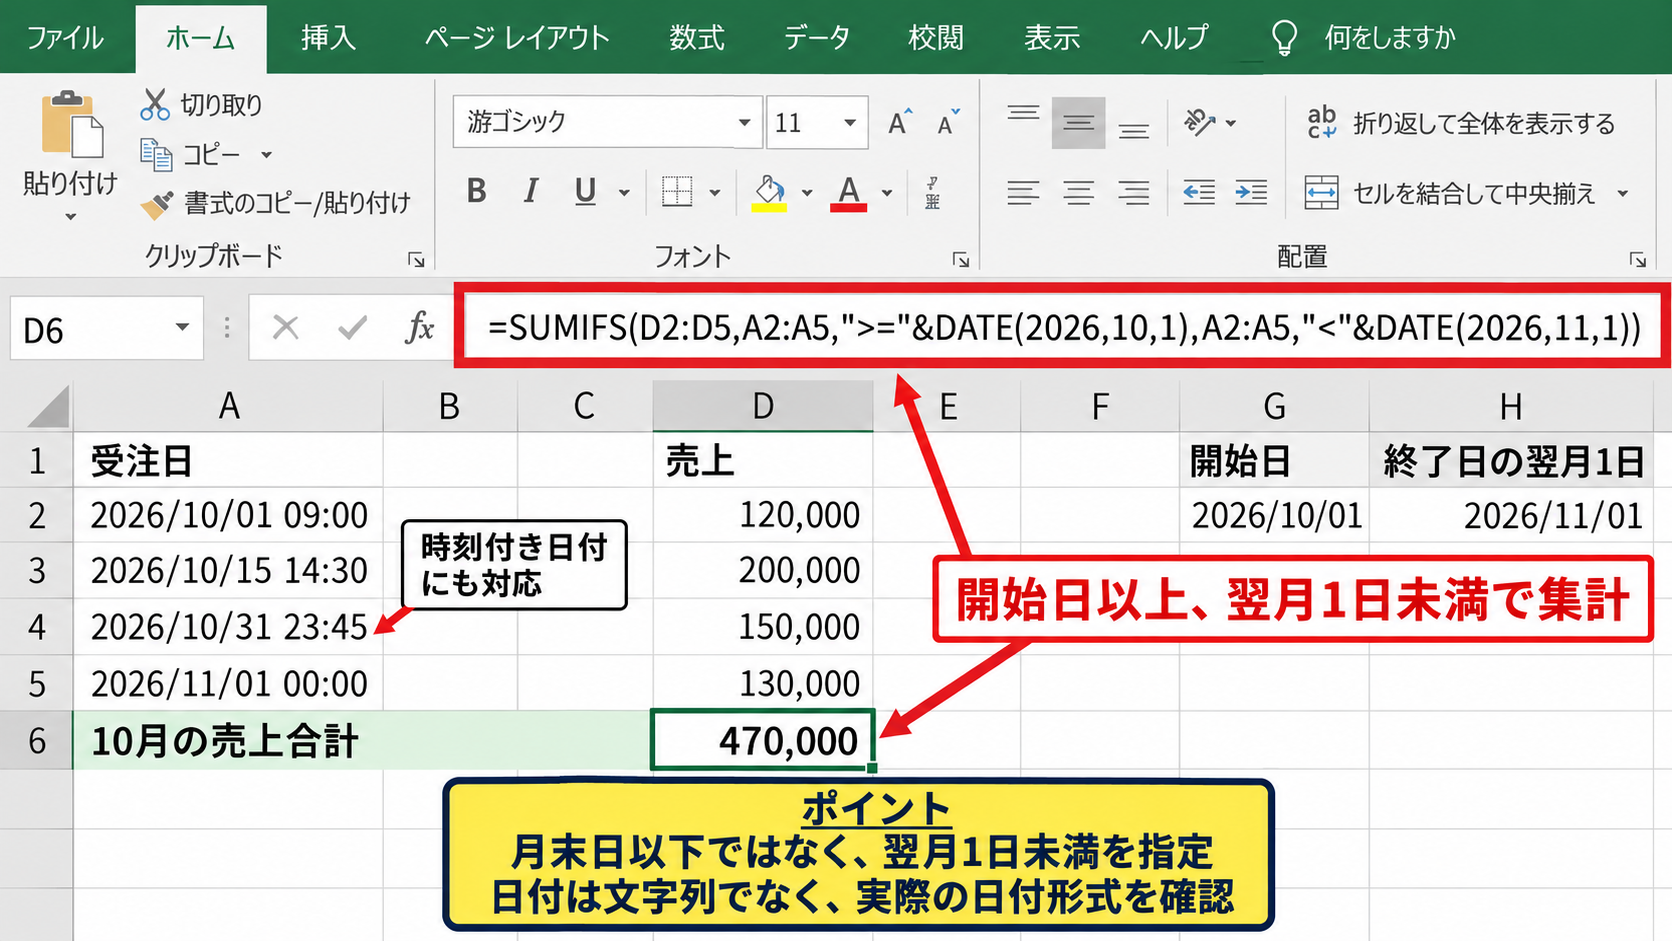The image size is (1672, 941).
Task: Click the select all corner triangle
Action: coord(47,407)
